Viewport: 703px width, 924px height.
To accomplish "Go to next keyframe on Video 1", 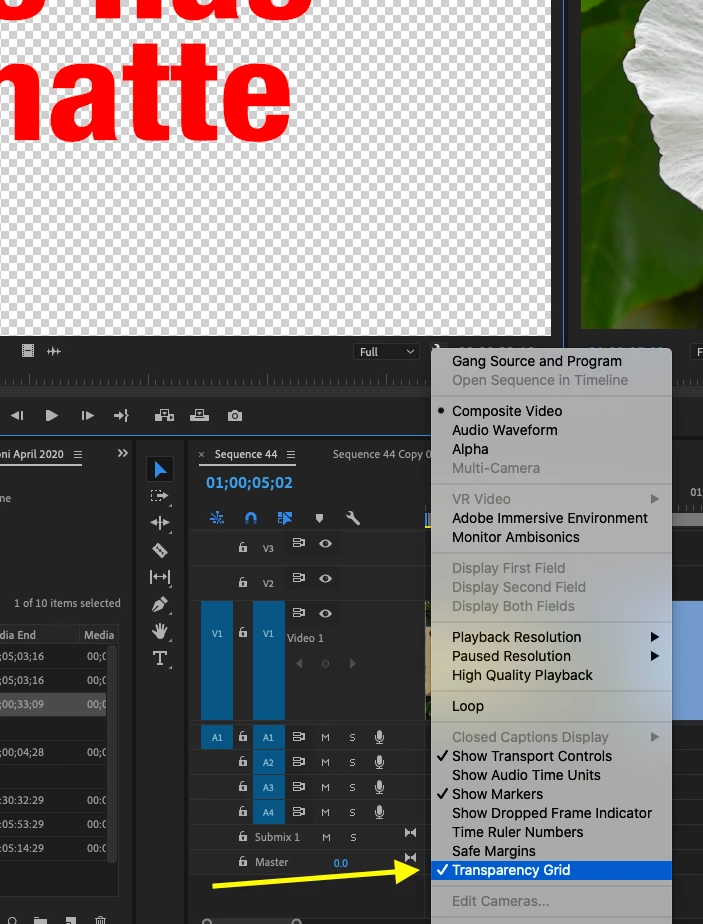I will [352, 664].
